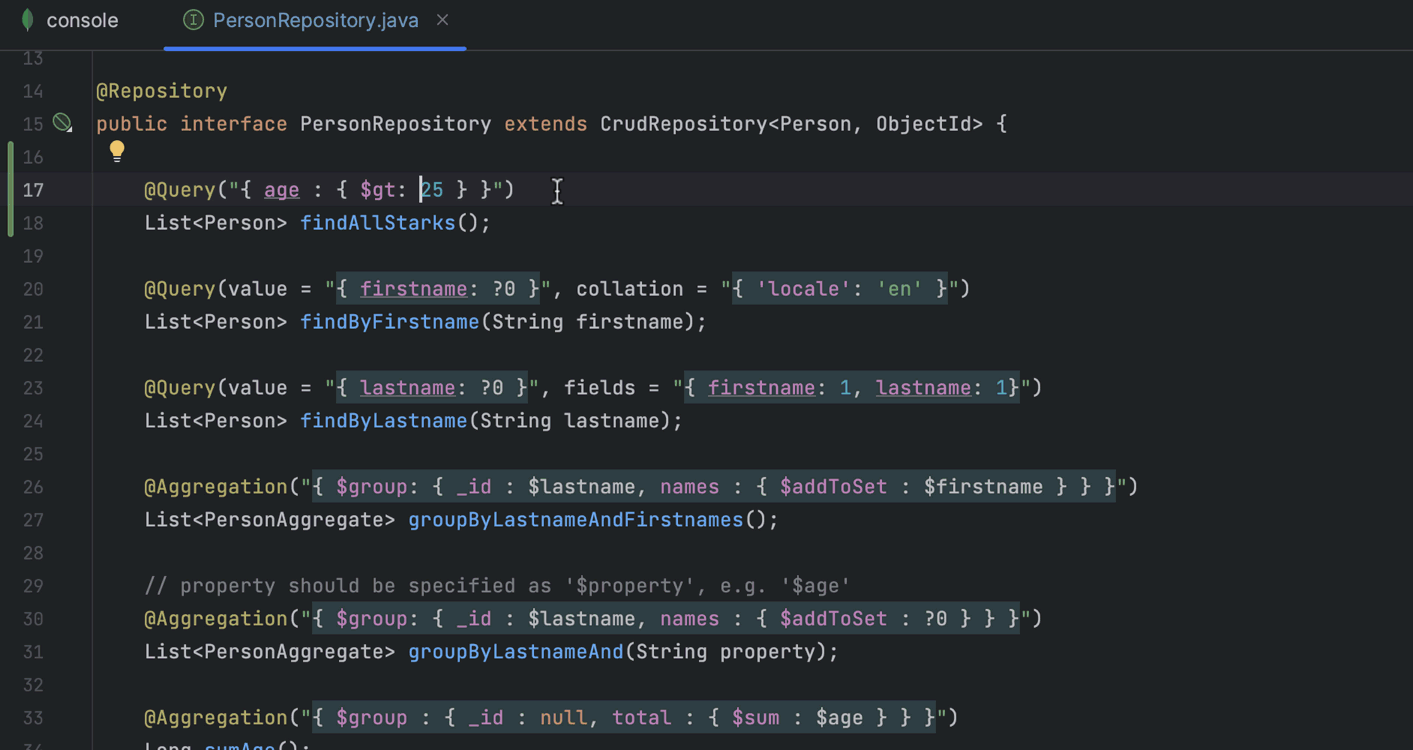The height and width of the screenshot is (750, 1413).
Task: Click the findByLastname method name
Action: click(383, 421)
